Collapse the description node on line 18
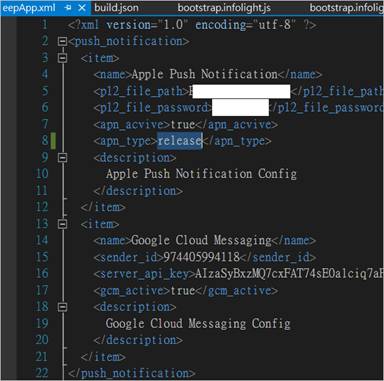 point(62,307)
